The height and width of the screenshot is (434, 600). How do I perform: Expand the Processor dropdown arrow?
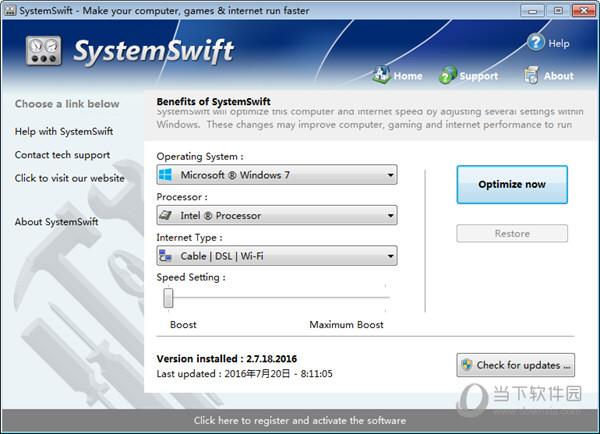tap(390, 215)
